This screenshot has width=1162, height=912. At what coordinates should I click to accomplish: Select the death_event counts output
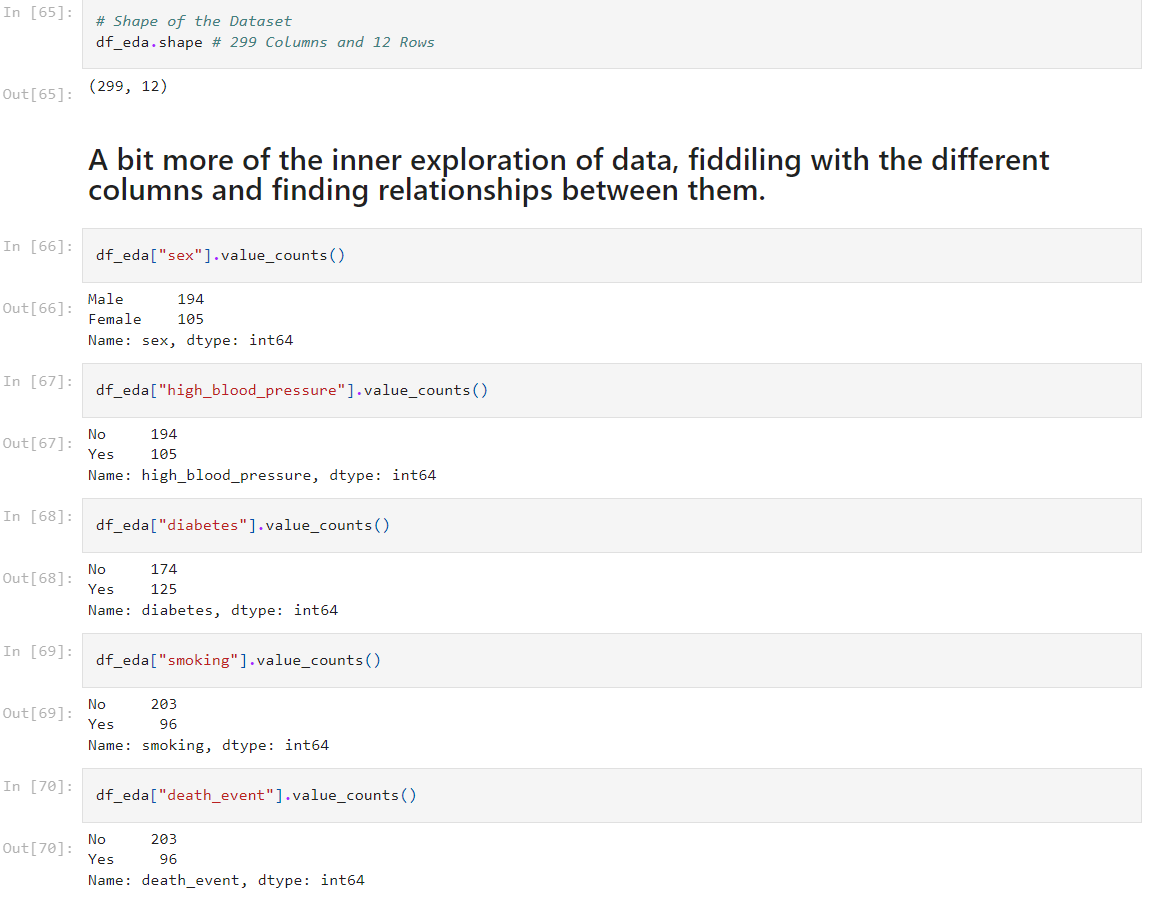pos(226,859)
